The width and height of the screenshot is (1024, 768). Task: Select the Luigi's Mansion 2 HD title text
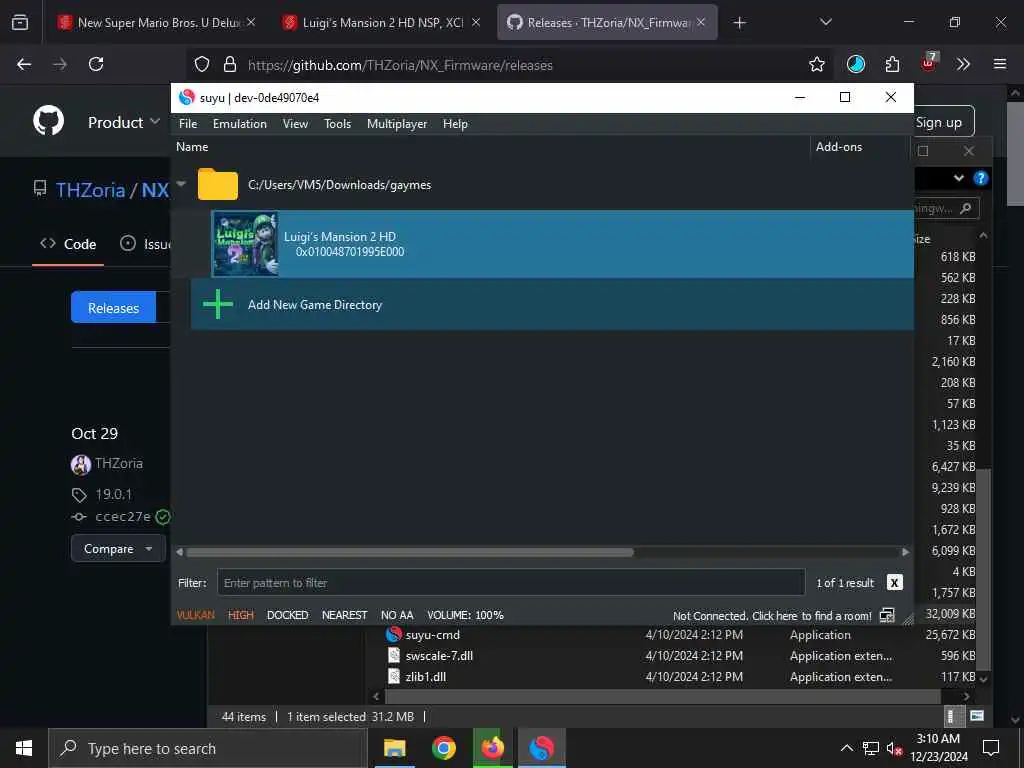[x=340, y=236]
